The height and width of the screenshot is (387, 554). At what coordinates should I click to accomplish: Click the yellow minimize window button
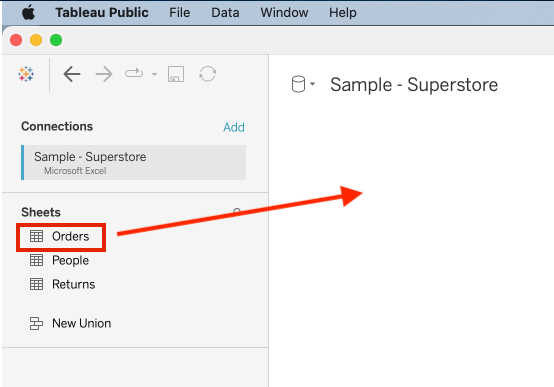pos(36,40)
